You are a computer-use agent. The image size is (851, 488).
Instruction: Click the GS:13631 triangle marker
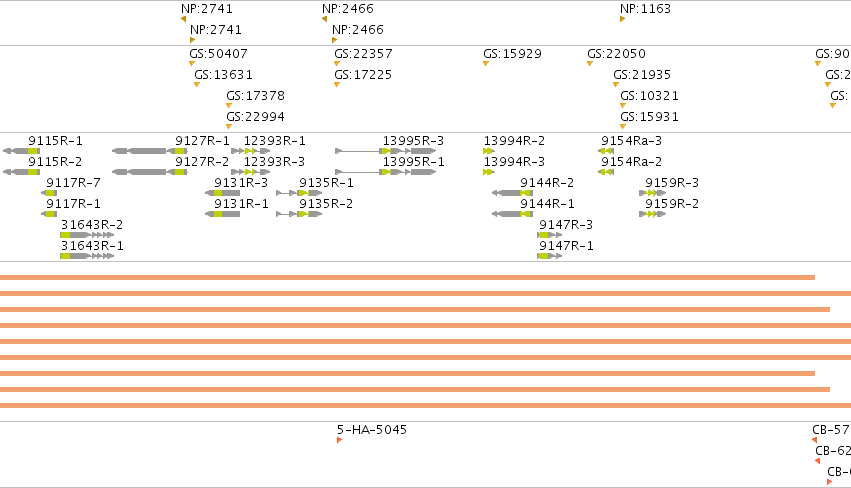coord(197,85)
